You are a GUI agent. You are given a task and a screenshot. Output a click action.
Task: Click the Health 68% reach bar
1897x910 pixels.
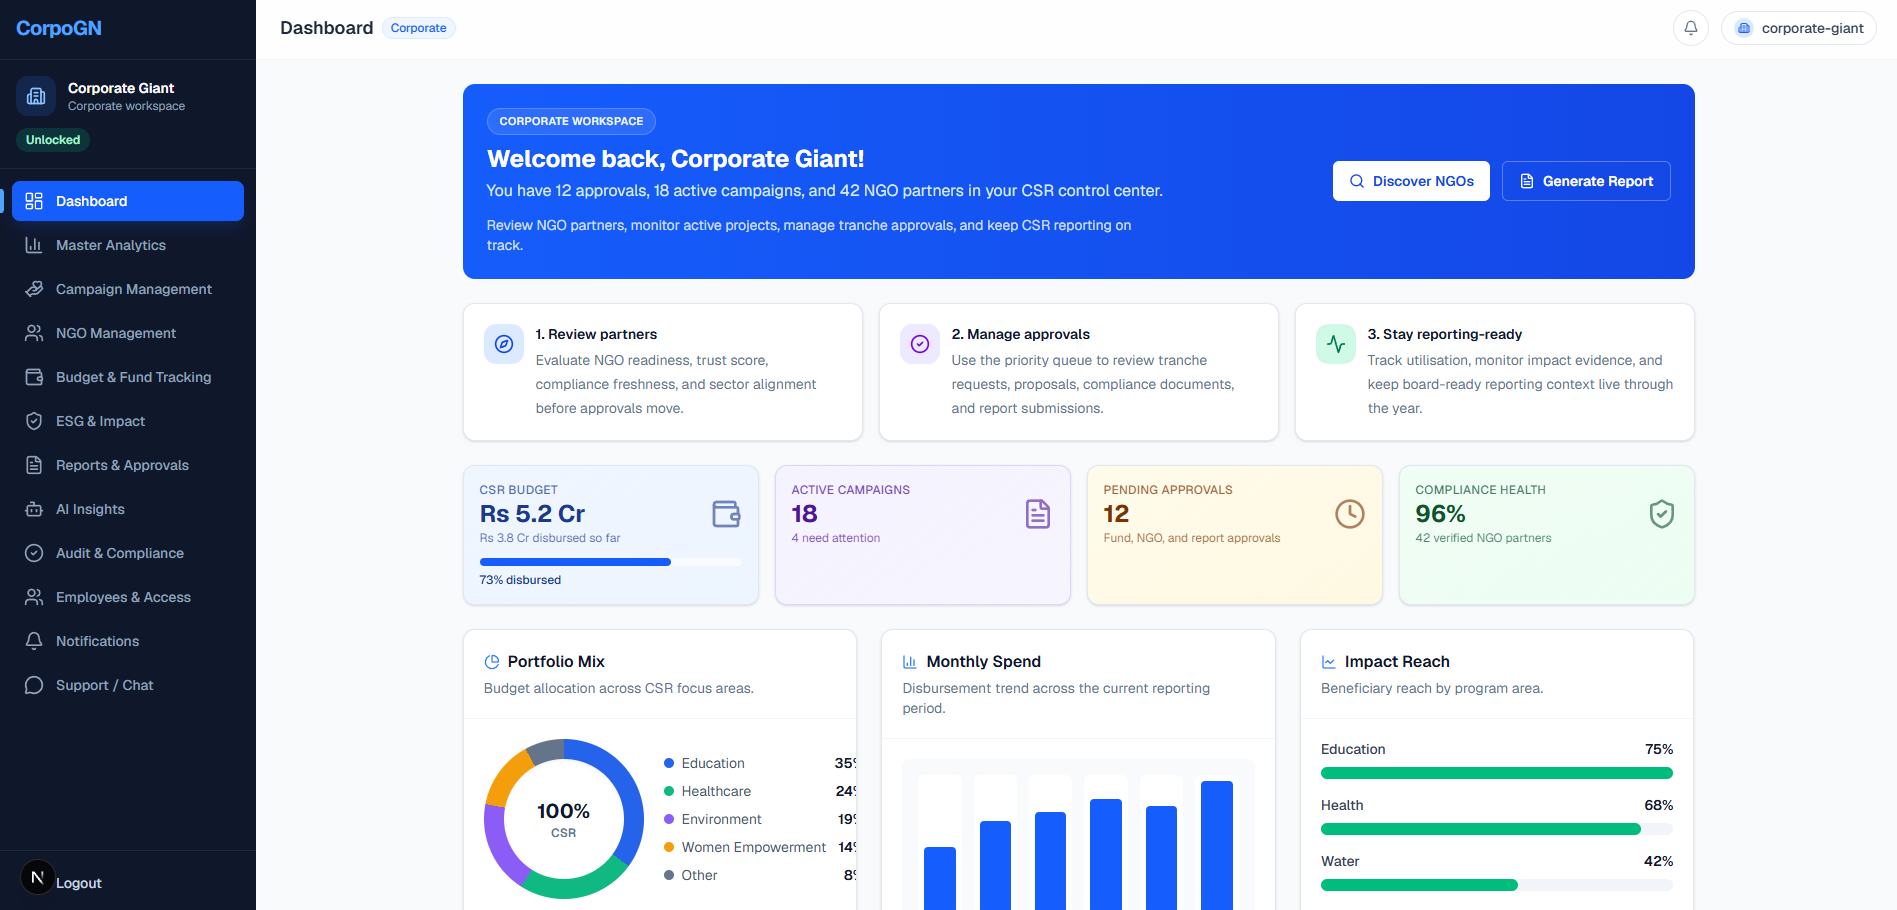1497,829
